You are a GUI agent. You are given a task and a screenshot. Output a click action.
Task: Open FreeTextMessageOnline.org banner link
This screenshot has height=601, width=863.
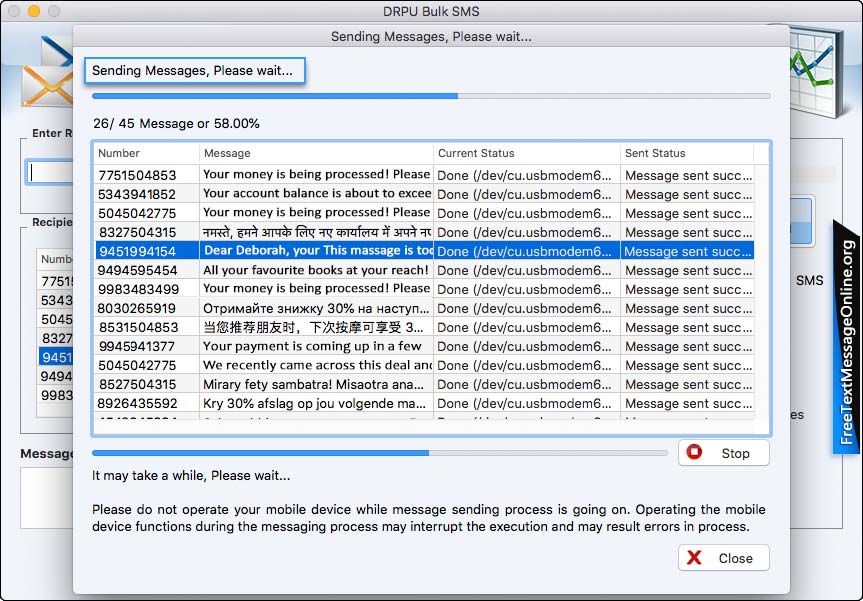(x=848, y=337)
